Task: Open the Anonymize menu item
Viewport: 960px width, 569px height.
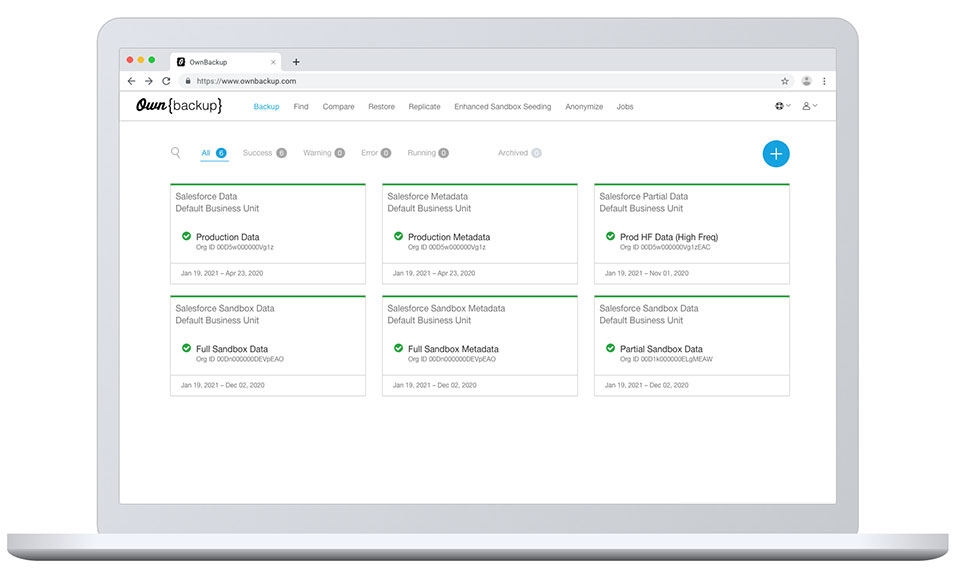Action: click(x=584, y=107)
